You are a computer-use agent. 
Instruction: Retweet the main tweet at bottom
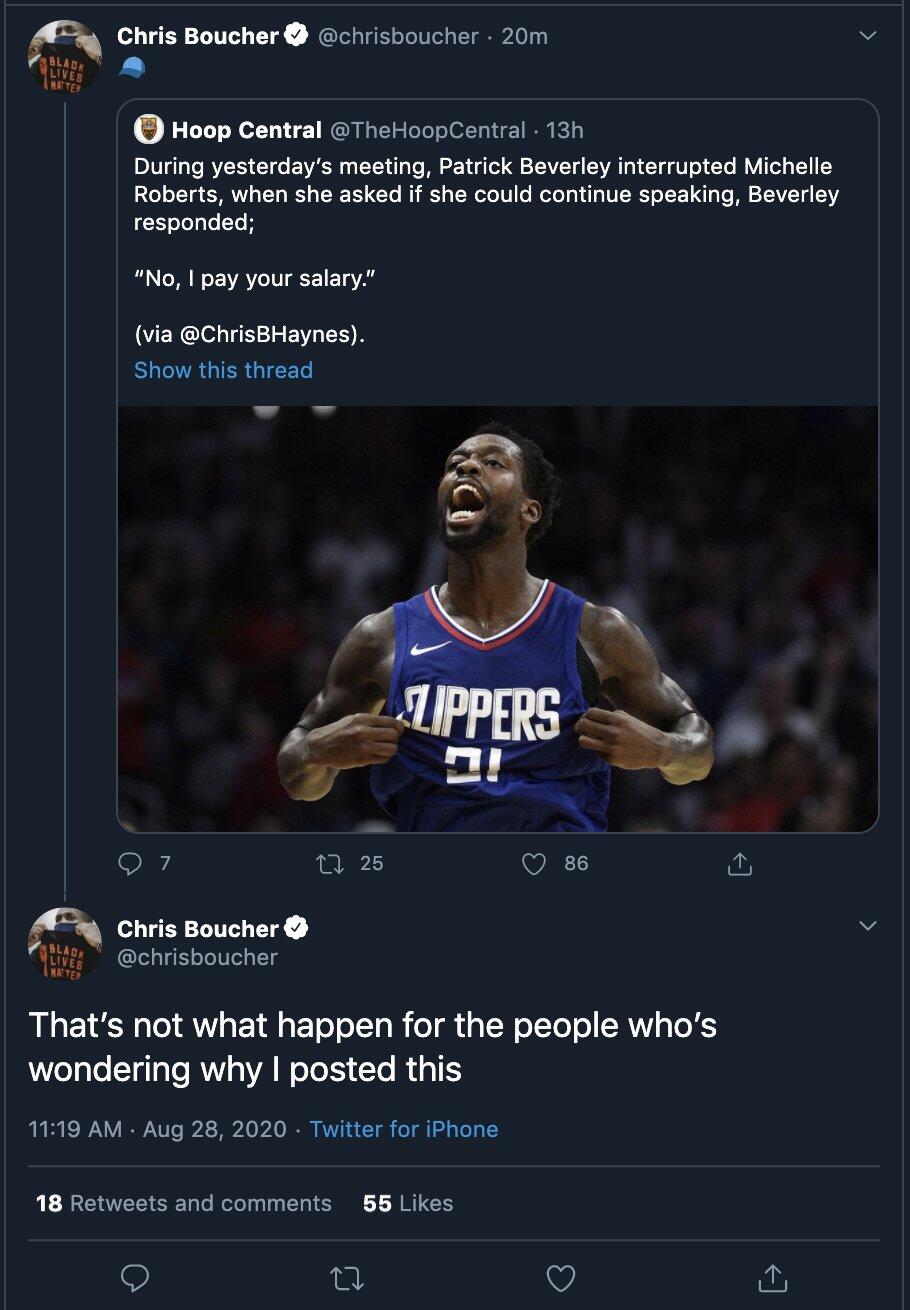pyautogui.click(x=346, y=1277)
